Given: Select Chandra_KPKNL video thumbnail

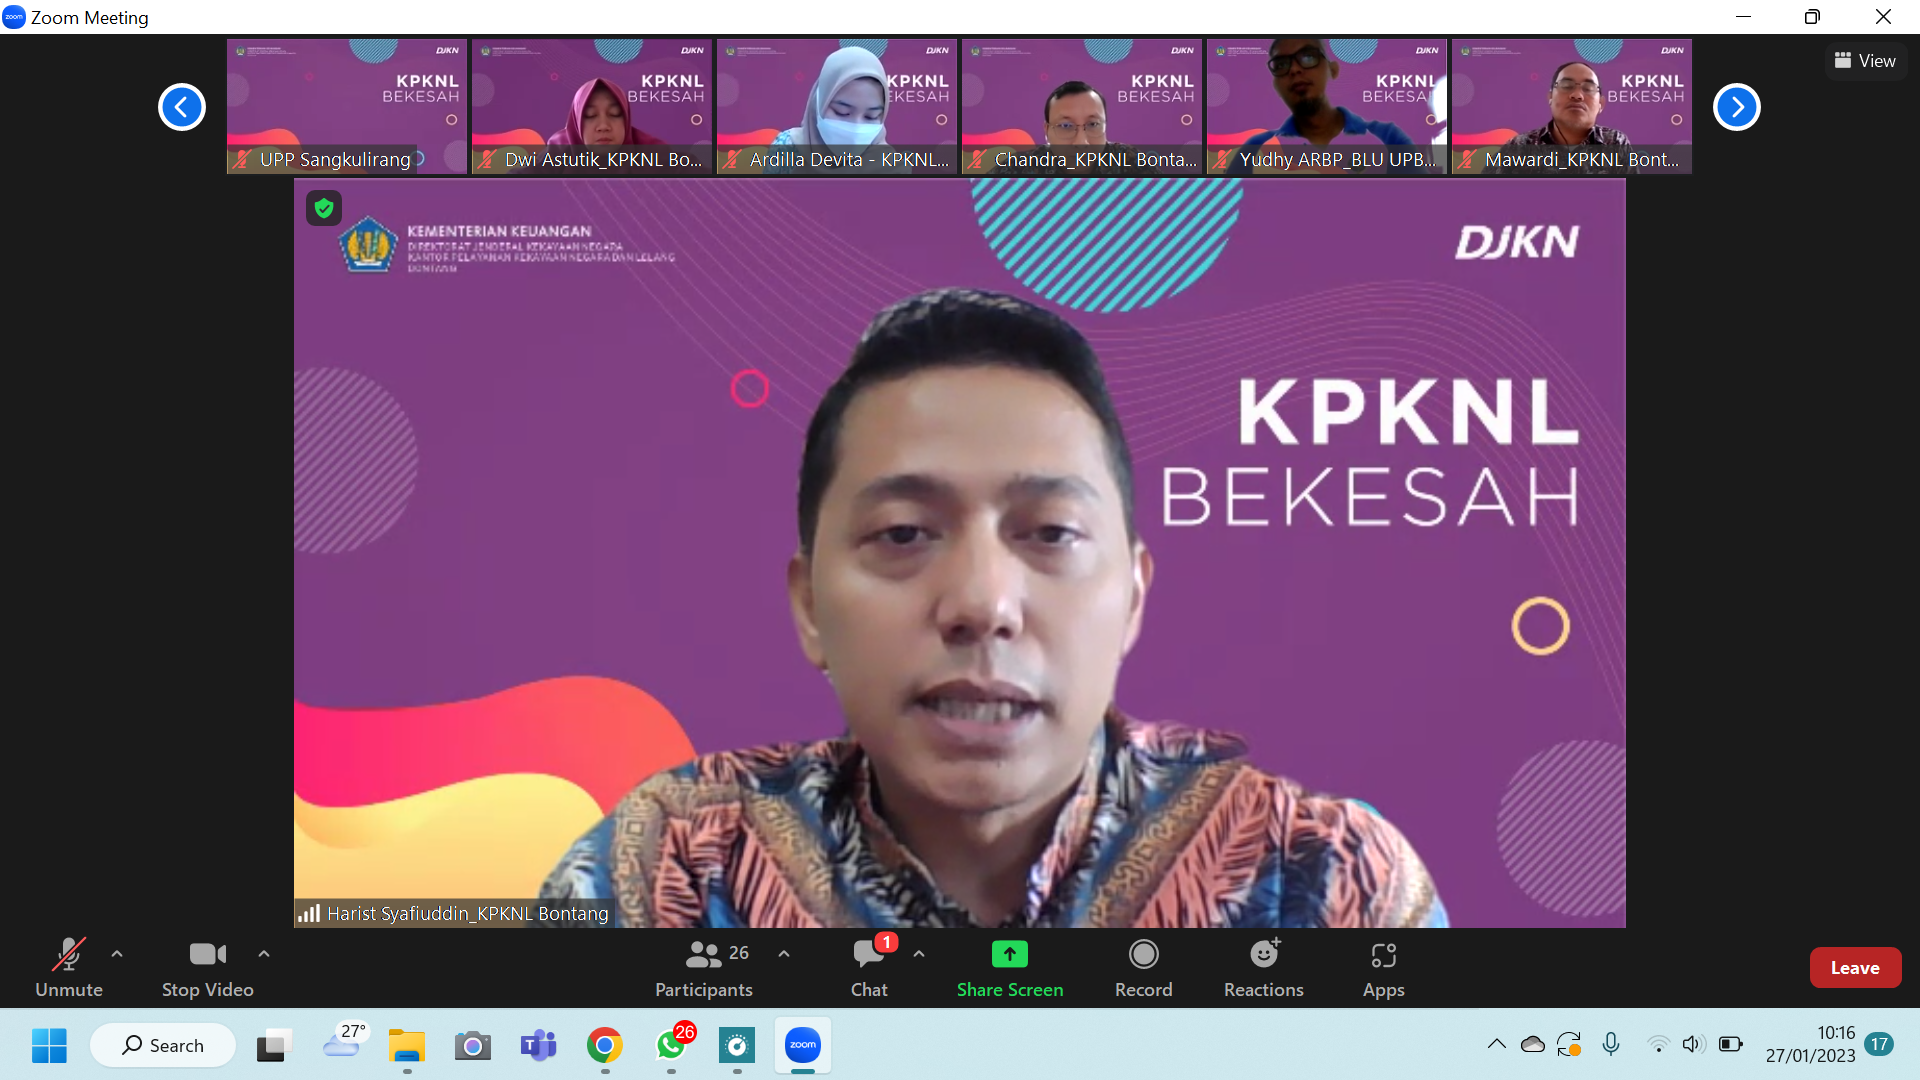Looking at the screenshot, I should pos(1082,106).
